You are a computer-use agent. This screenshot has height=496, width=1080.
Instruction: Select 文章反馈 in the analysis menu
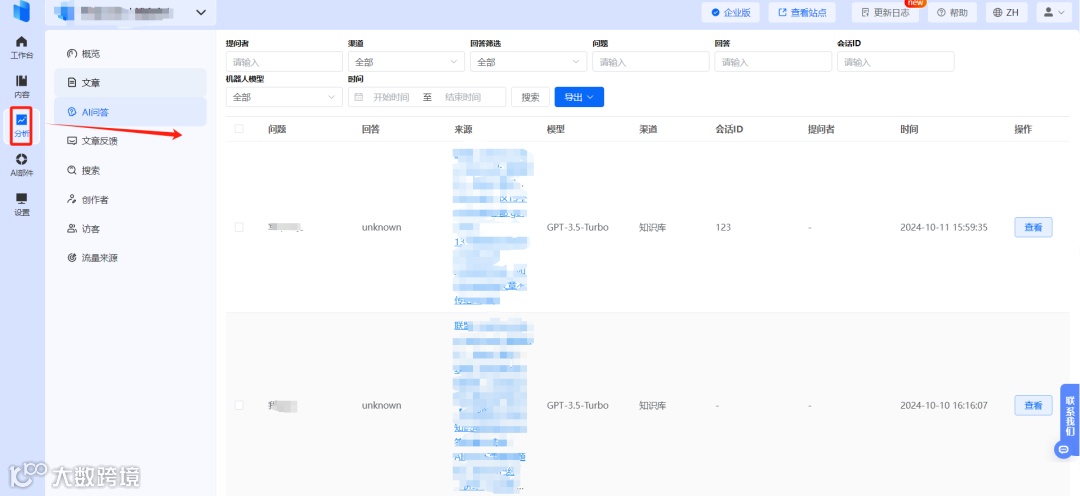130,141
